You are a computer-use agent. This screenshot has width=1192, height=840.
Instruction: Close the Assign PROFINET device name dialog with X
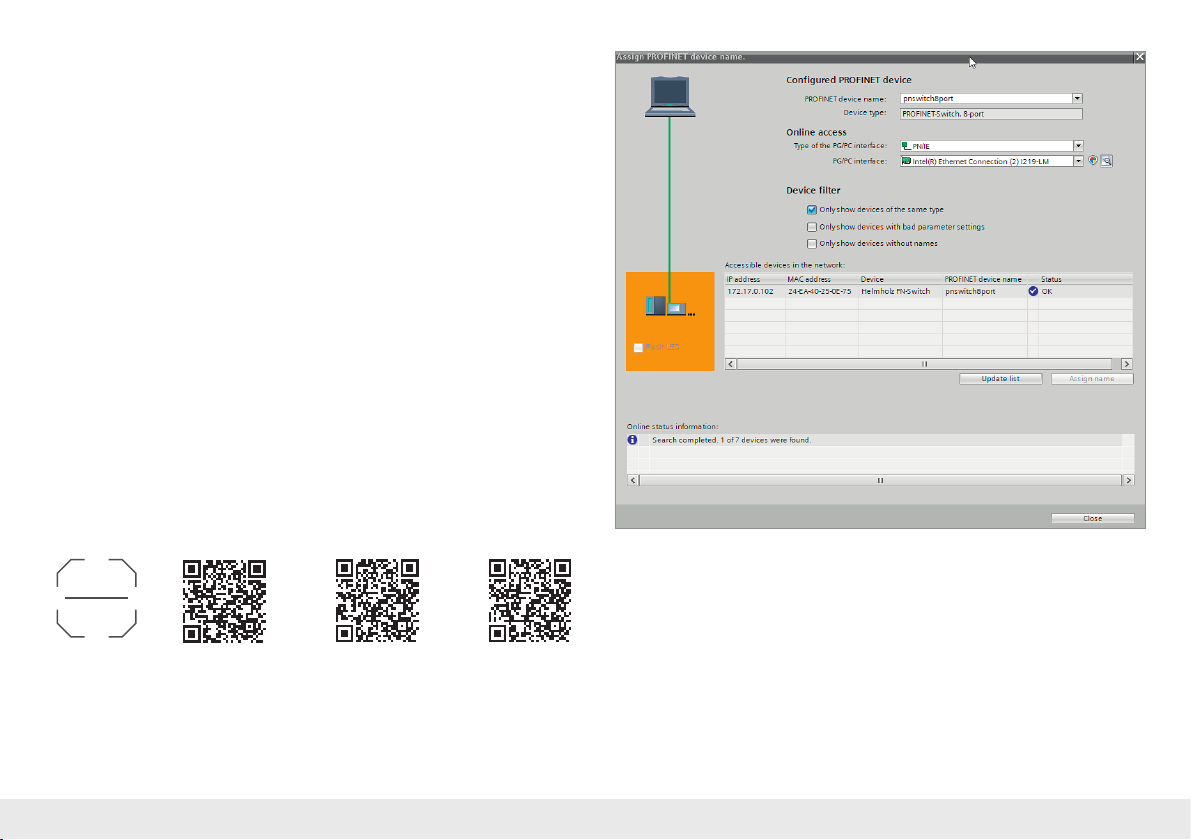[x=1139, y=57]
